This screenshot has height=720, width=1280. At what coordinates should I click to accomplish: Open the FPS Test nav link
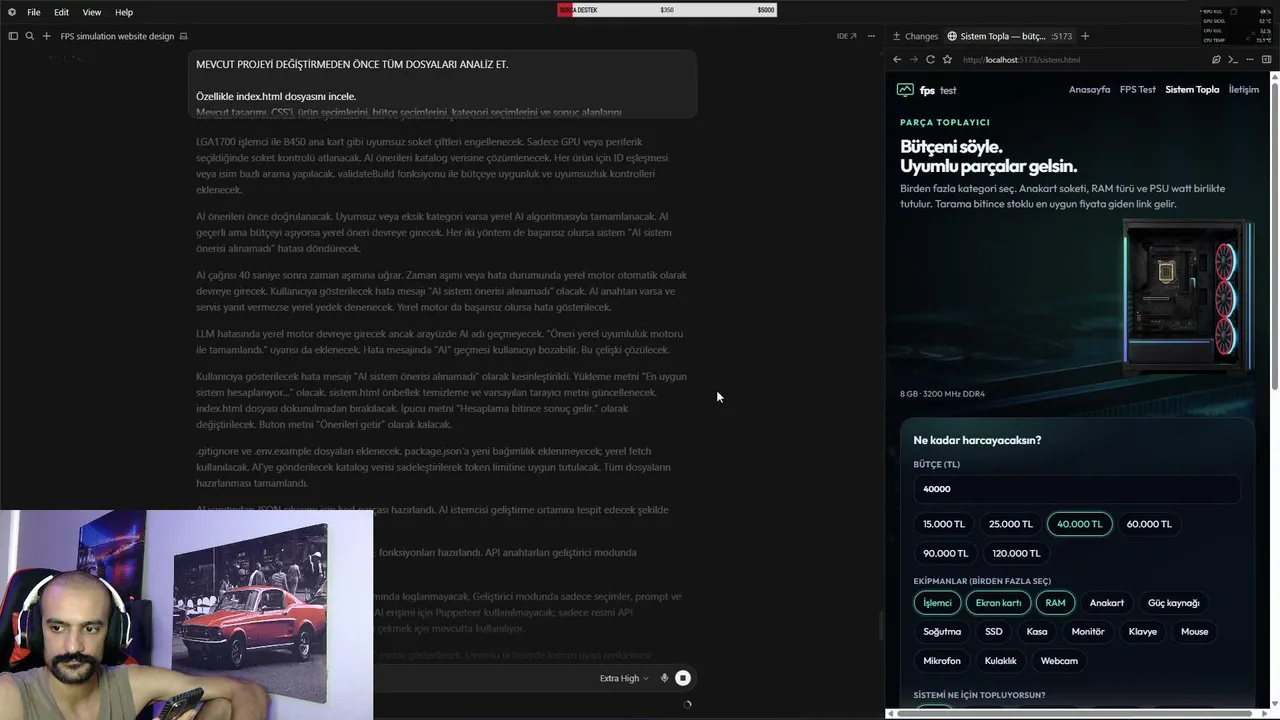tap(1138, 90)
